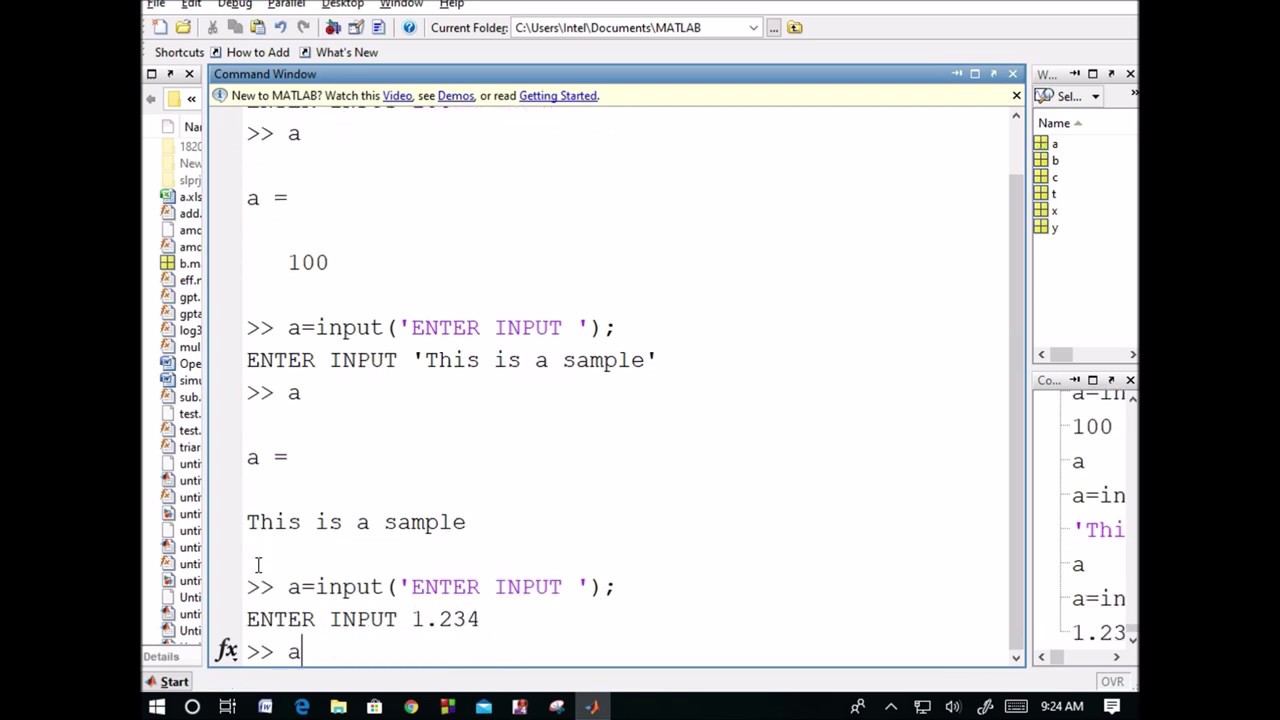The width and height of the screenshot is (1280, 720).
Task: Open the Window menu
Action: 401,4
